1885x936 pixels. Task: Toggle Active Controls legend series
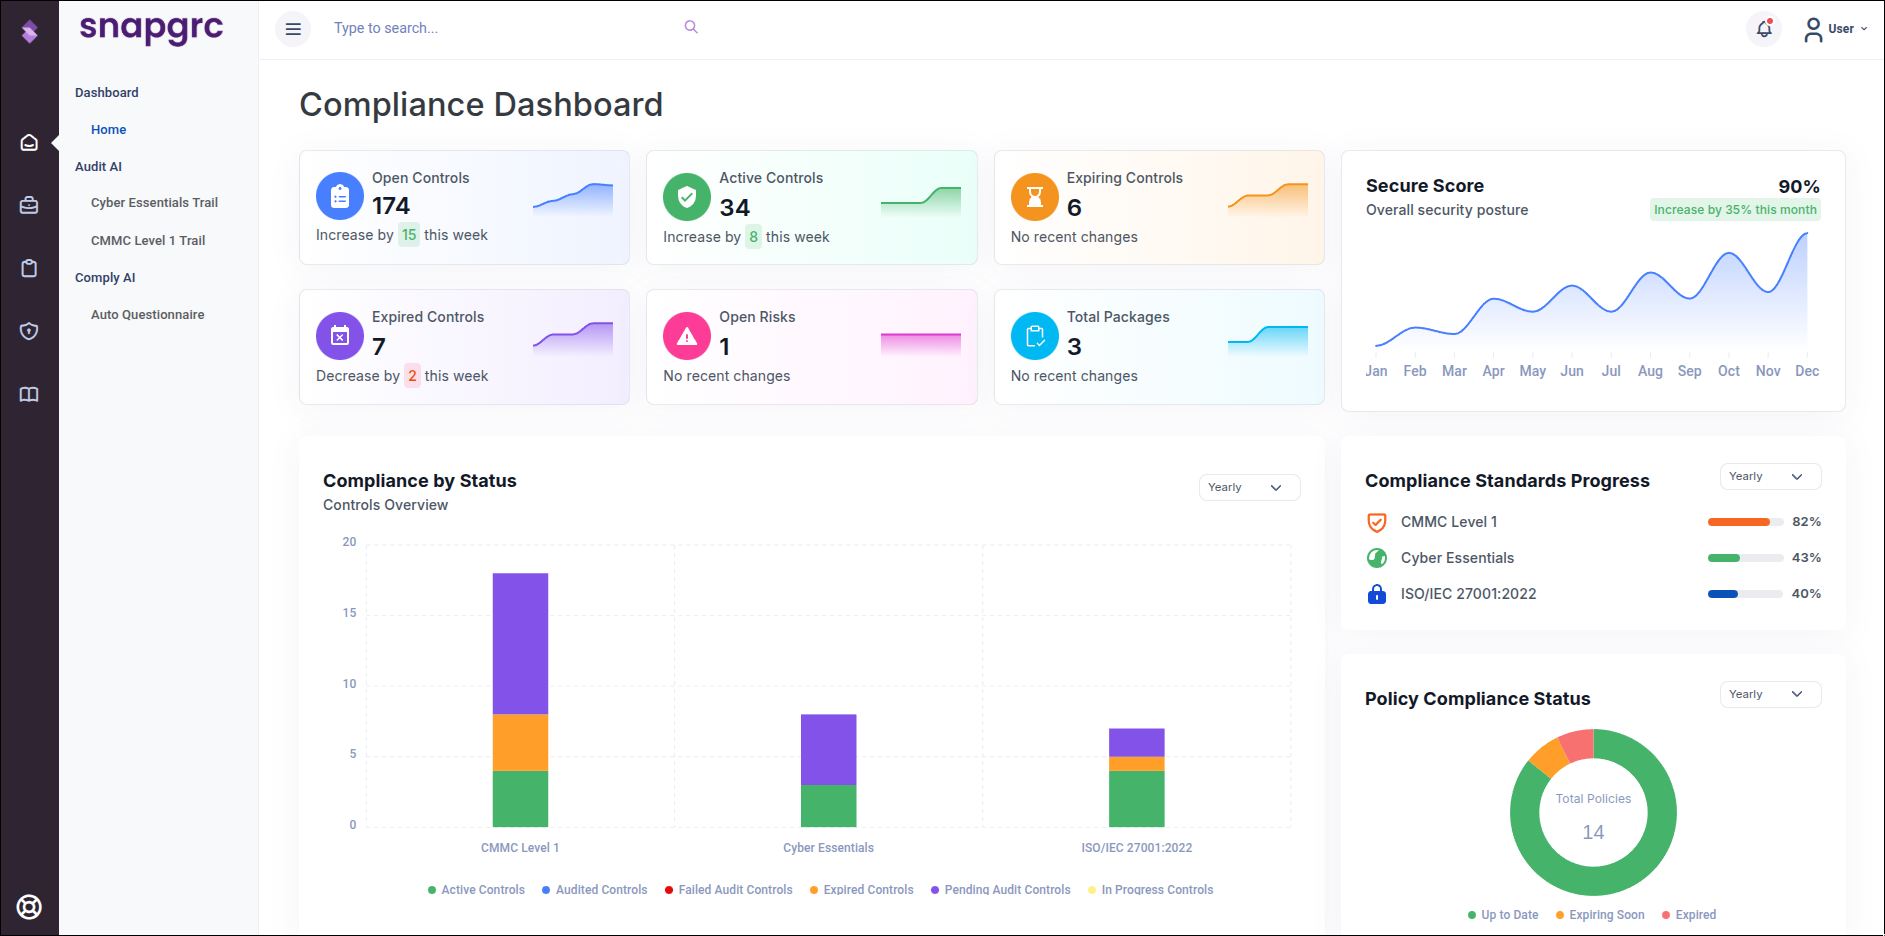tap(476, 890)
